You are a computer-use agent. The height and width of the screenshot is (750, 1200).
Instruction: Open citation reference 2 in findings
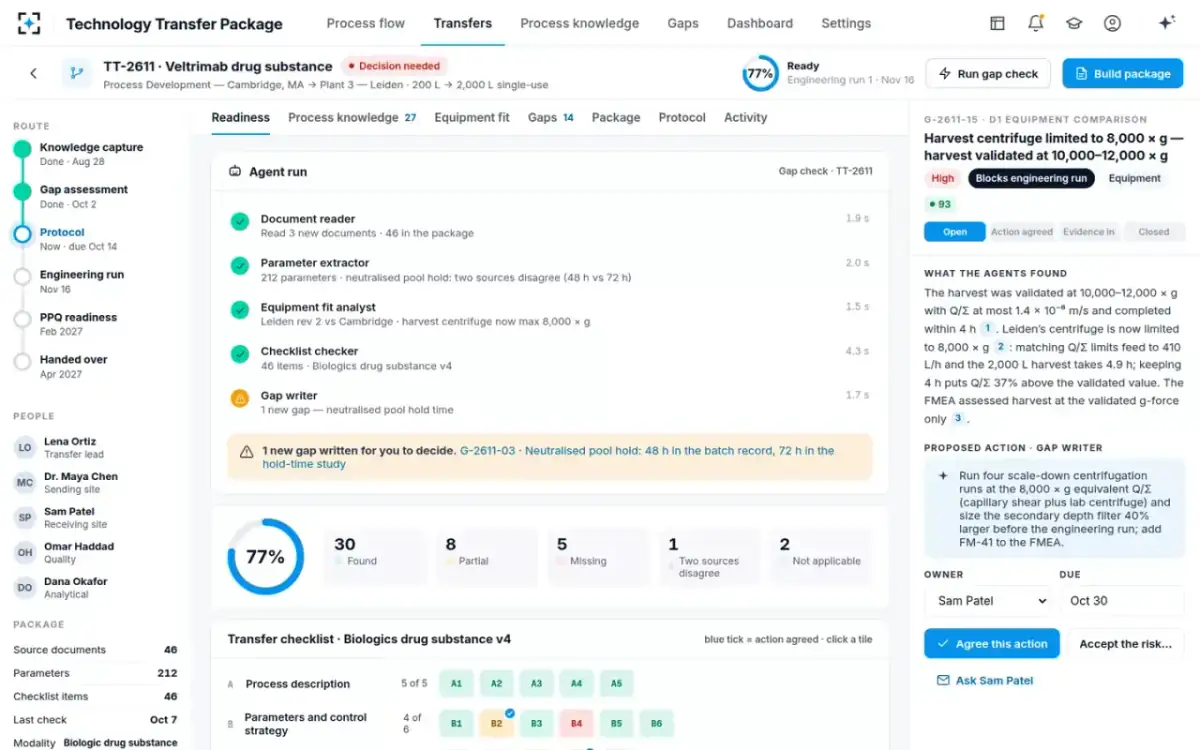click(x=1000, y=347)
